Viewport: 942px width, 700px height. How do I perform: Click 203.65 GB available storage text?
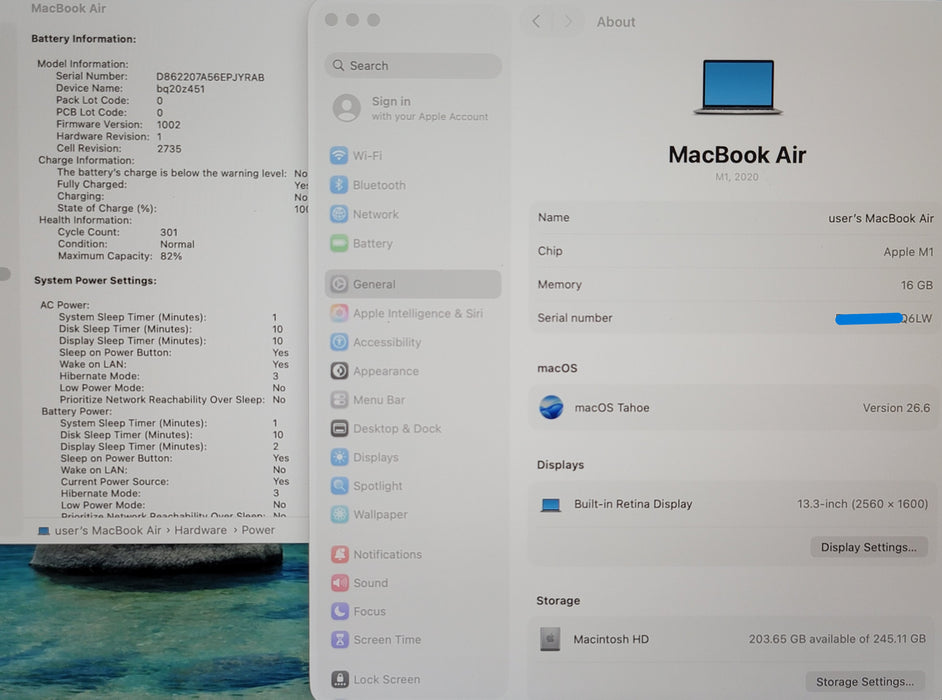(837, 639)
